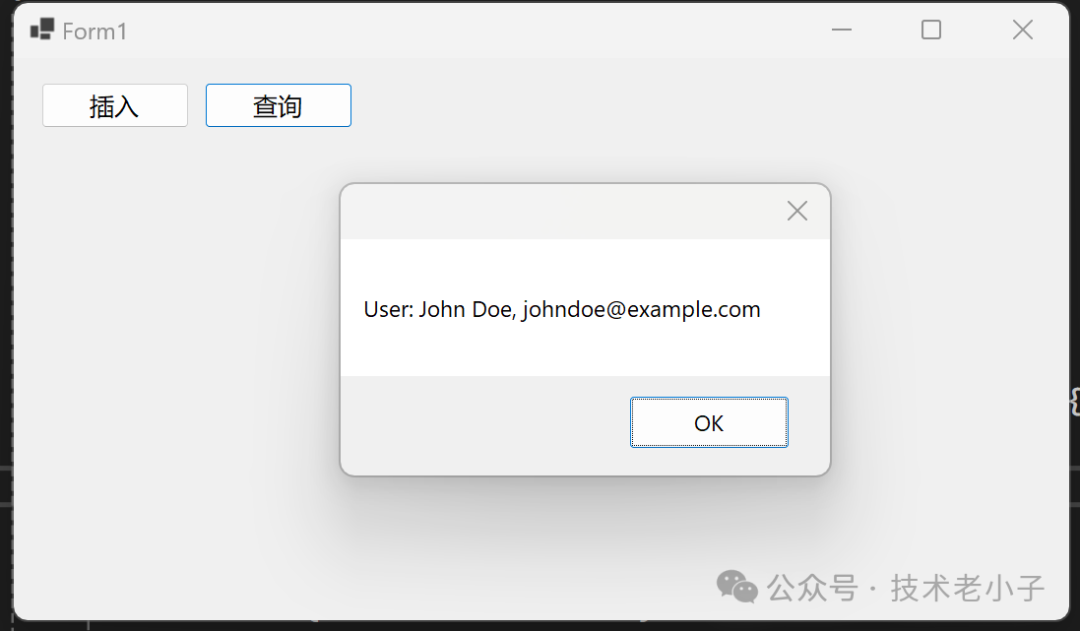Close the Form1 window
Viewport: 1080px width, 631px height.
point(1022,30)
